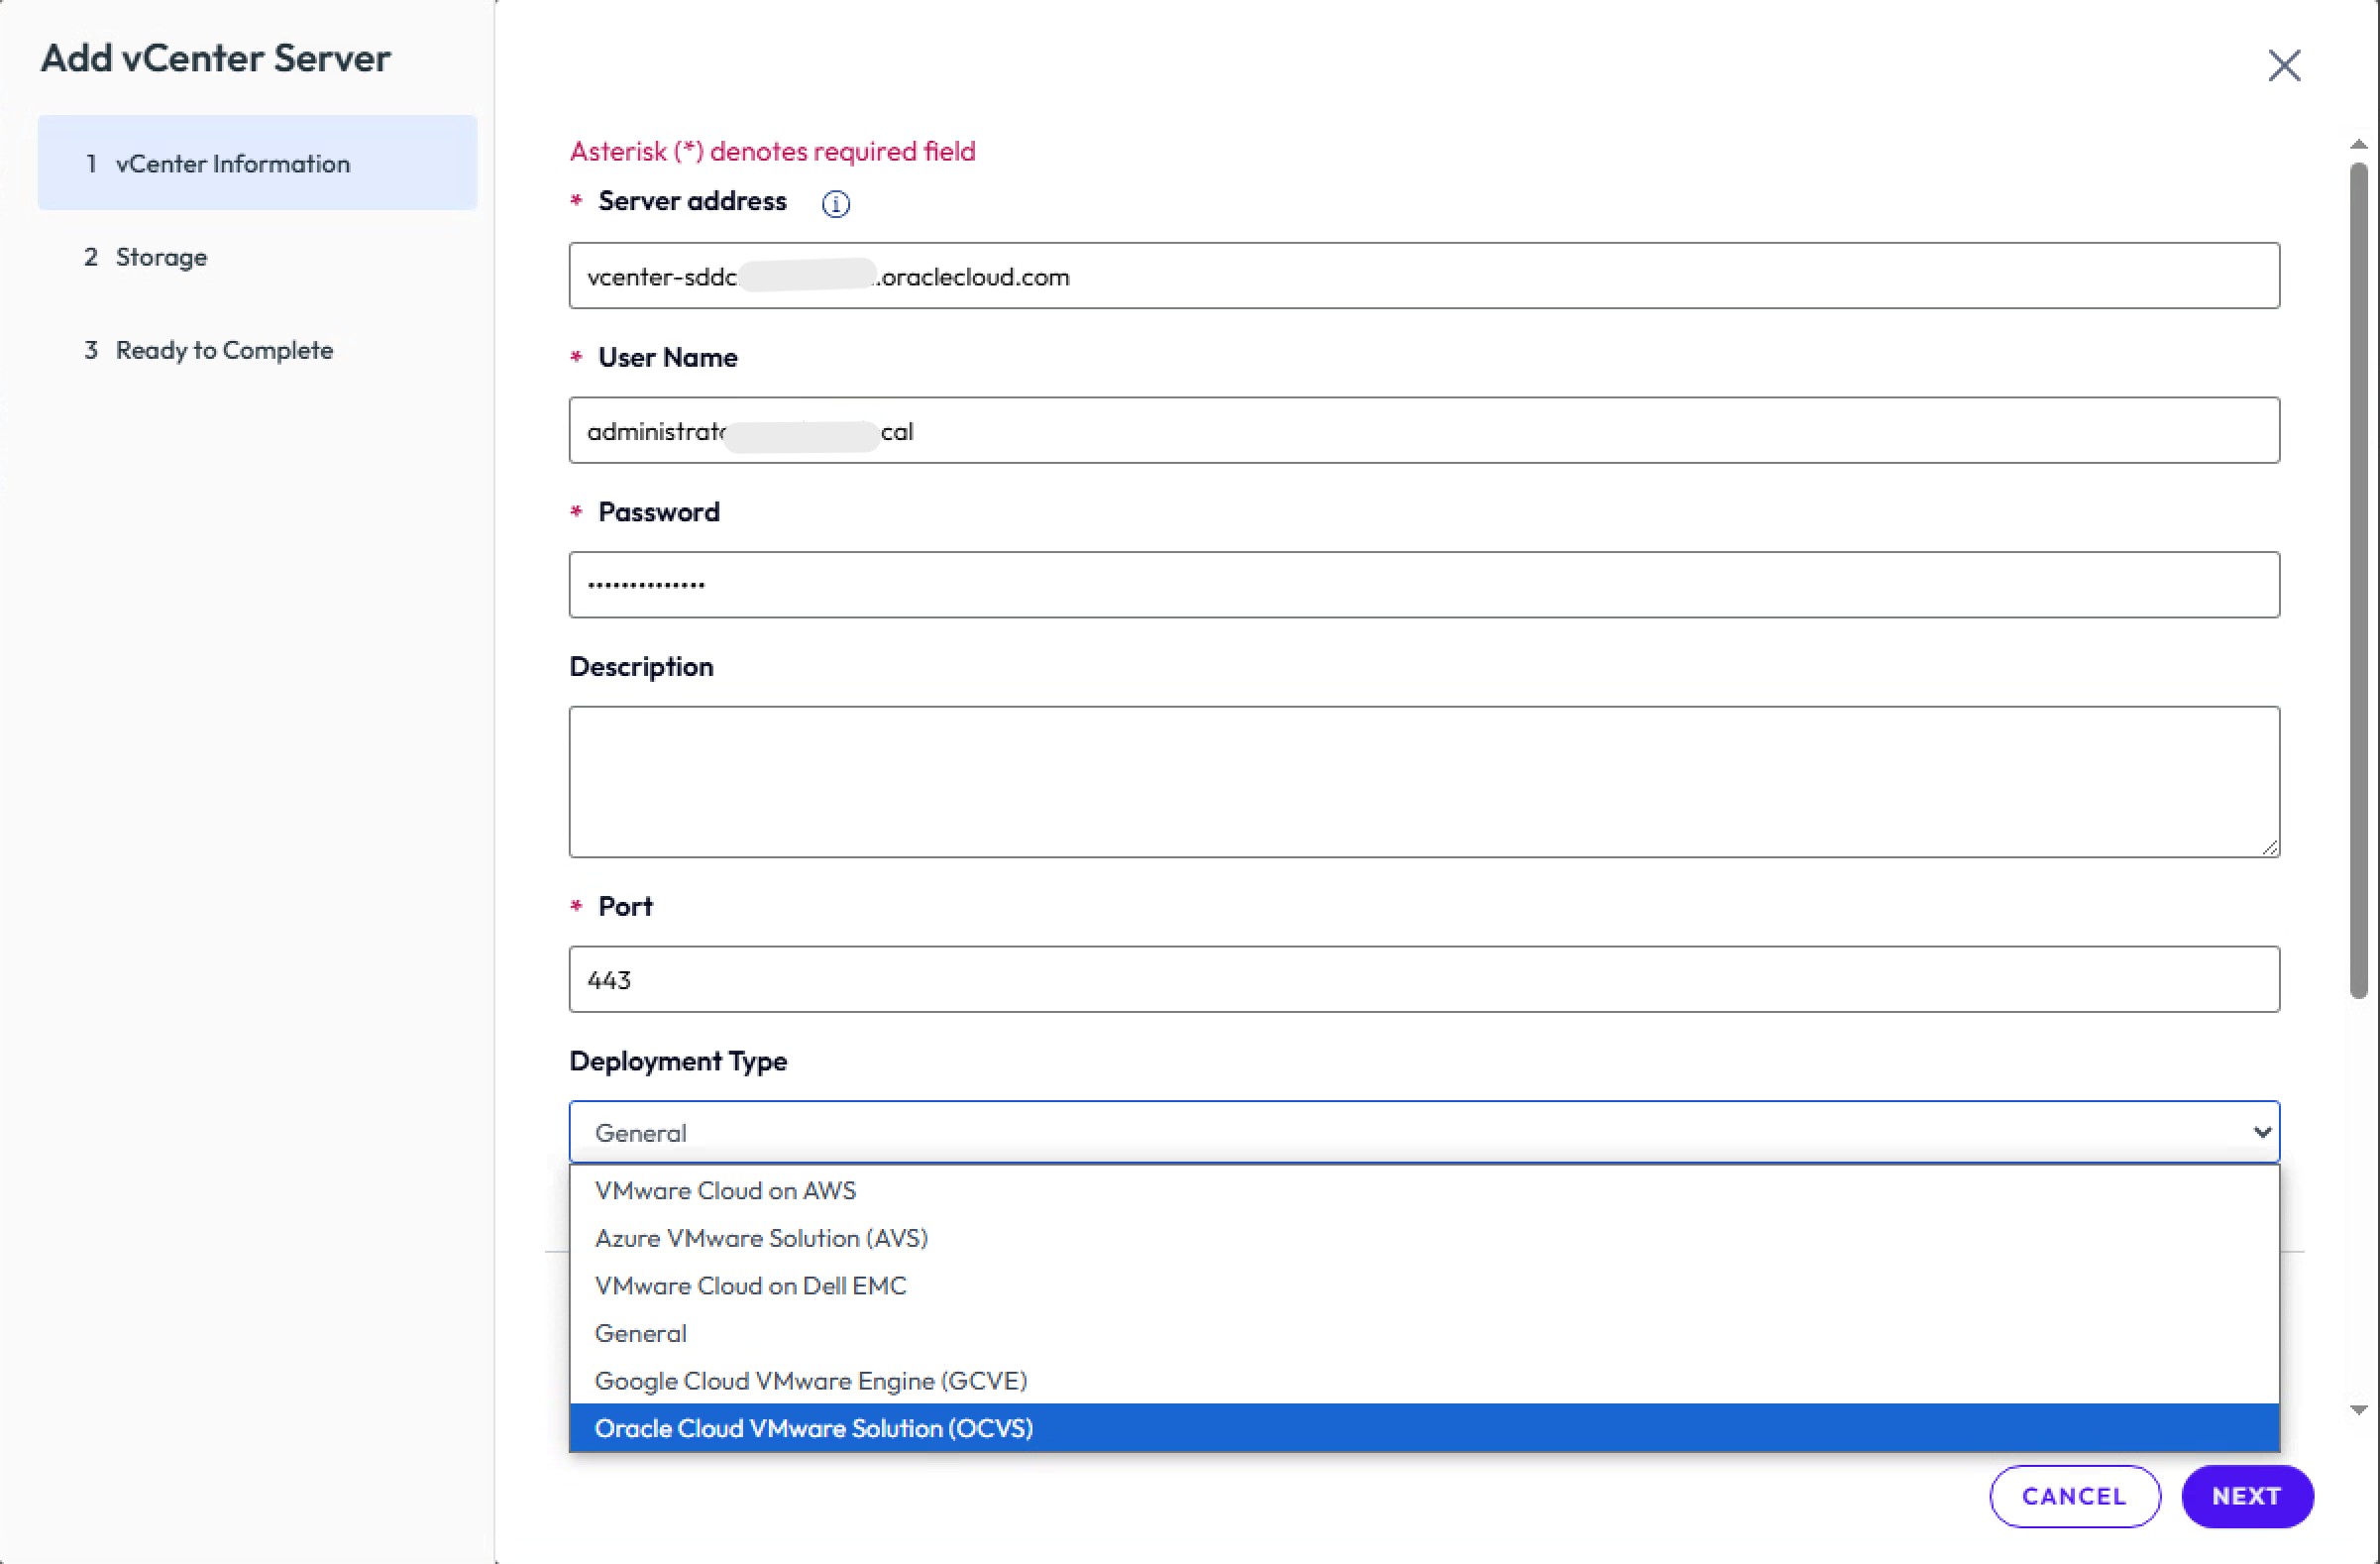Image resolution: width=2380 pixels, height=1564 pixels.
Task: Click the Server address info icon
Action: (x=835, y=204)
